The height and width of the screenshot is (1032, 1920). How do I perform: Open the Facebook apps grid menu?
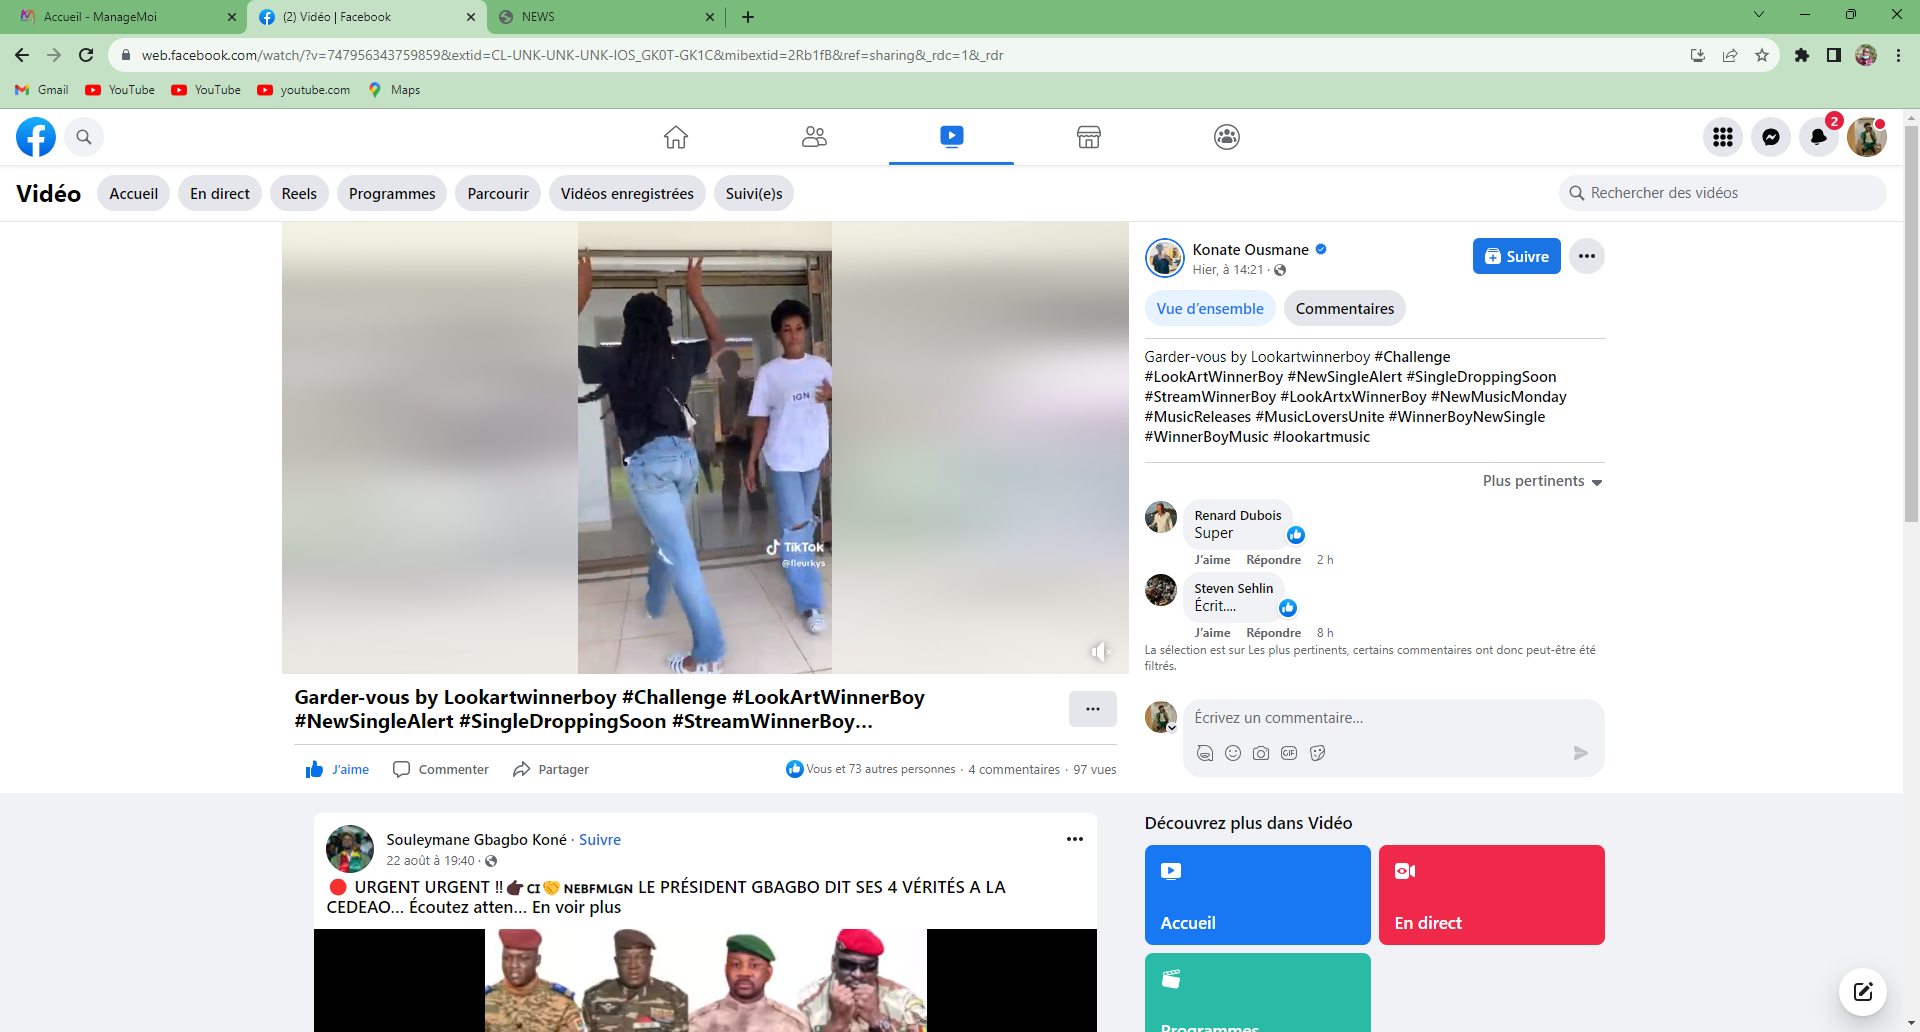pos(1722,137)
